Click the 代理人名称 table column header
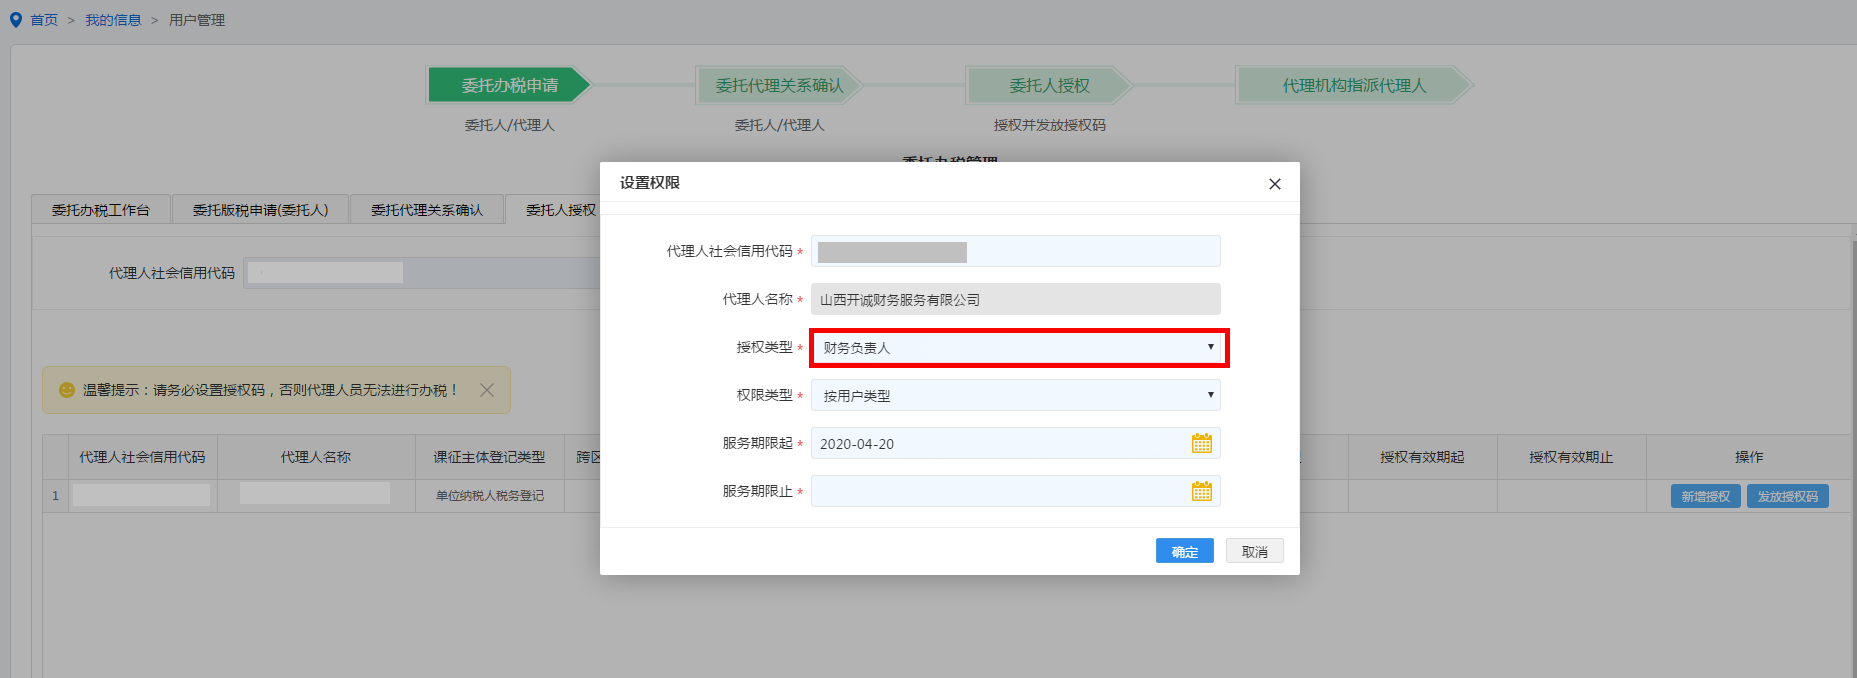 click(316, 457)
